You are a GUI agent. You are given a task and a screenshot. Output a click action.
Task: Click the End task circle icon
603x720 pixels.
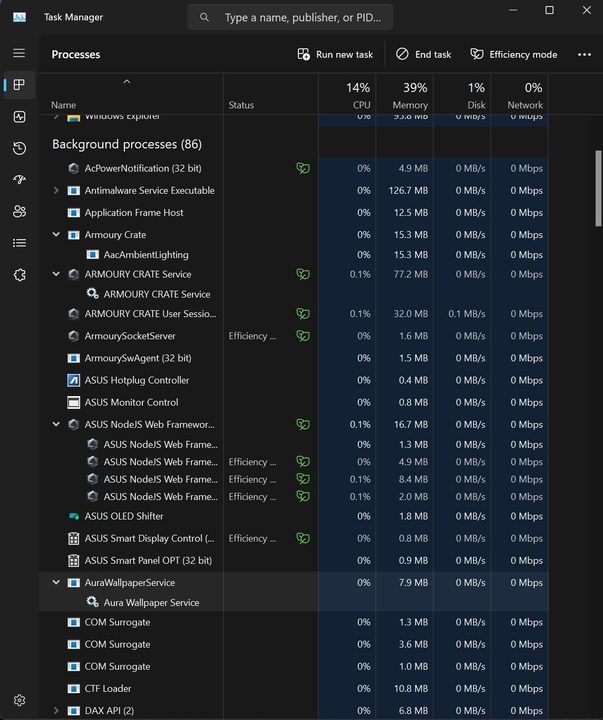(402, 54)
